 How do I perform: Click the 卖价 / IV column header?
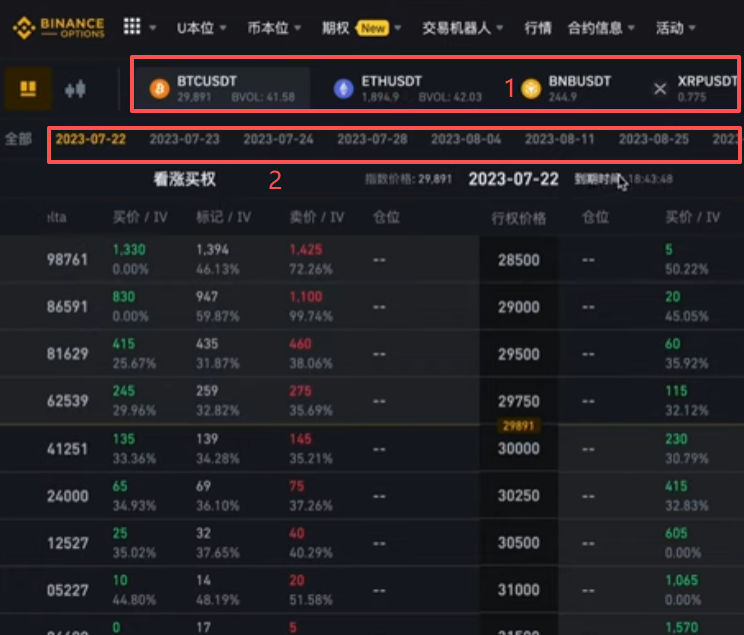click(317, 217)
